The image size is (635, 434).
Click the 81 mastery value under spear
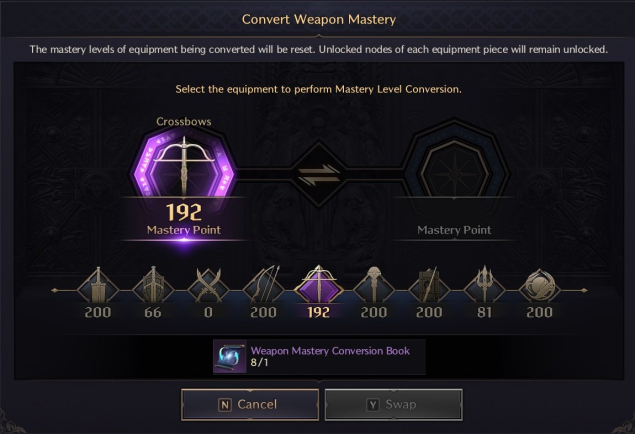pos(484,312)
